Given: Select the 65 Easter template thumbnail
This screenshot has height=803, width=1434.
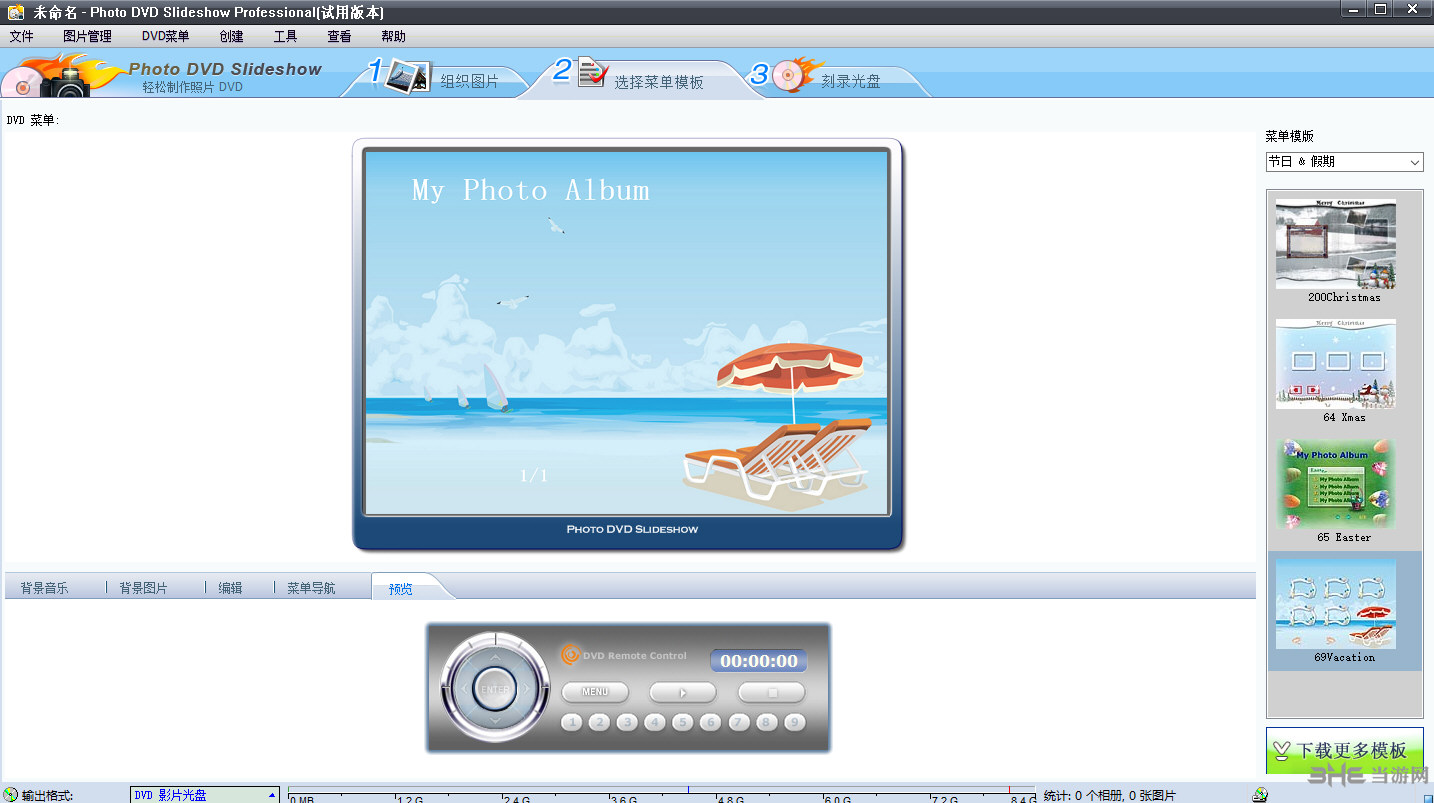Looking at the screenshot, I should pyautogui.click(x=1335, y=485).
